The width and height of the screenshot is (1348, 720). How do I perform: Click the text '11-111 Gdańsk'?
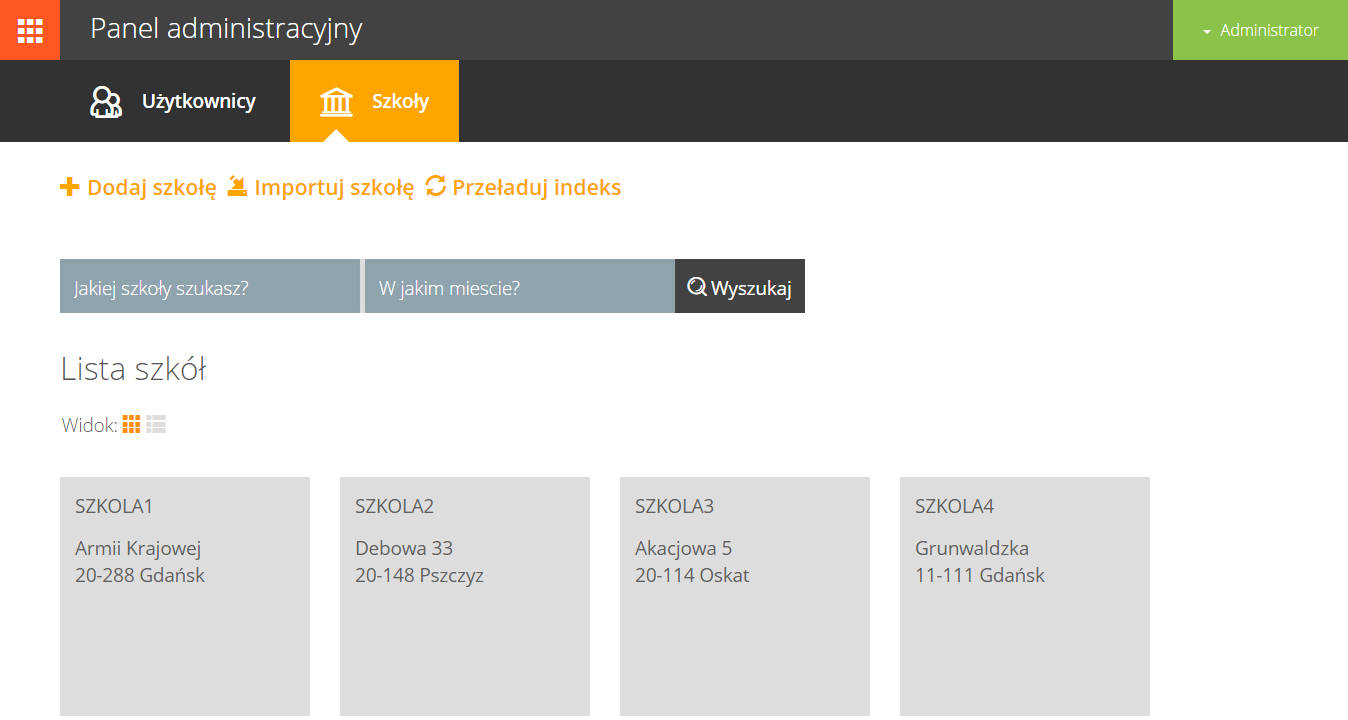(980, 575)
